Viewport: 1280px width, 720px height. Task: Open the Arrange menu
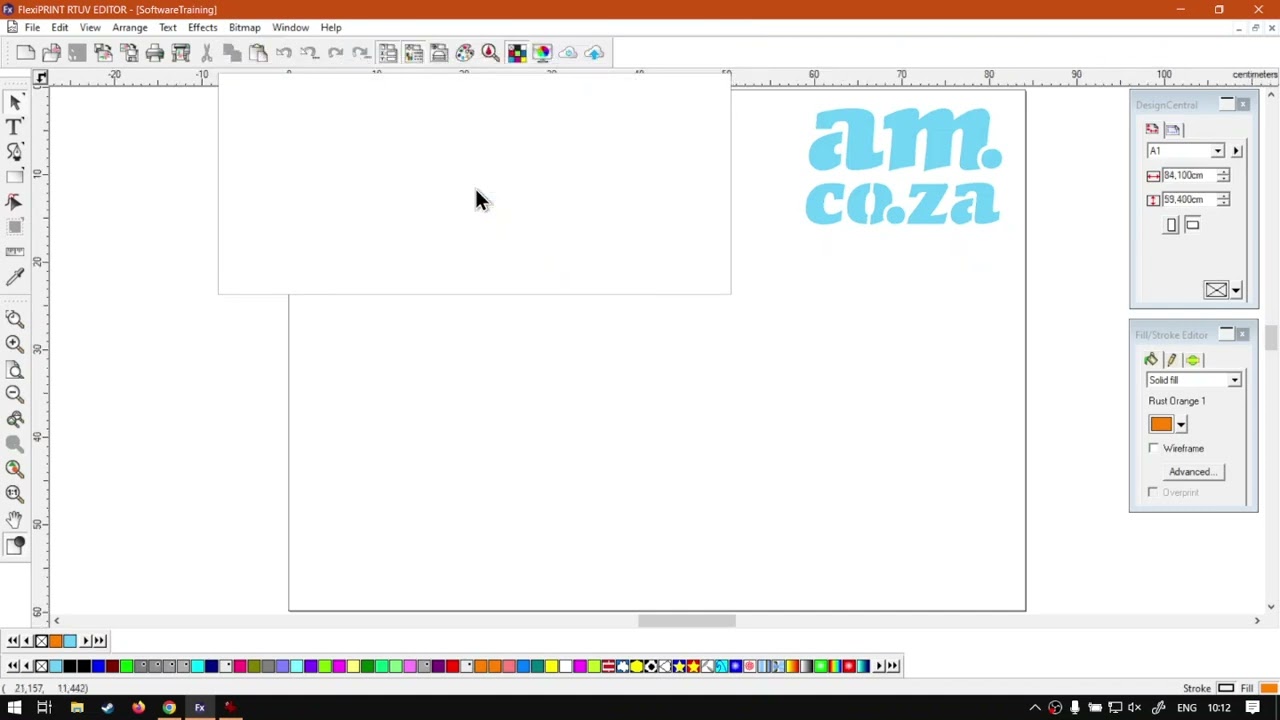point(130,28)
